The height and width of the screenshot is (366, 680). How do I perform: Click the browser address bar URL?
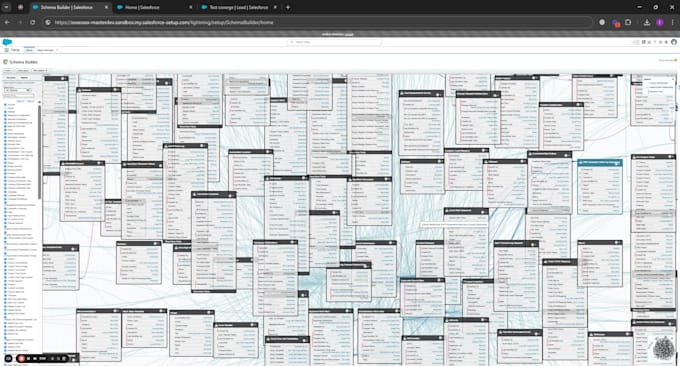pos(164,22)
